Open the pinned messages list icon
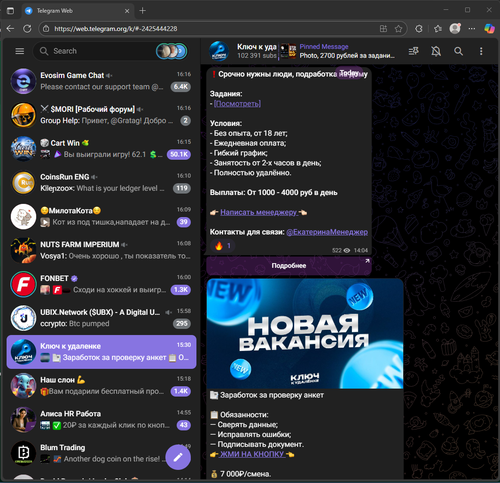500x483 pixels. tap(414, 51)
